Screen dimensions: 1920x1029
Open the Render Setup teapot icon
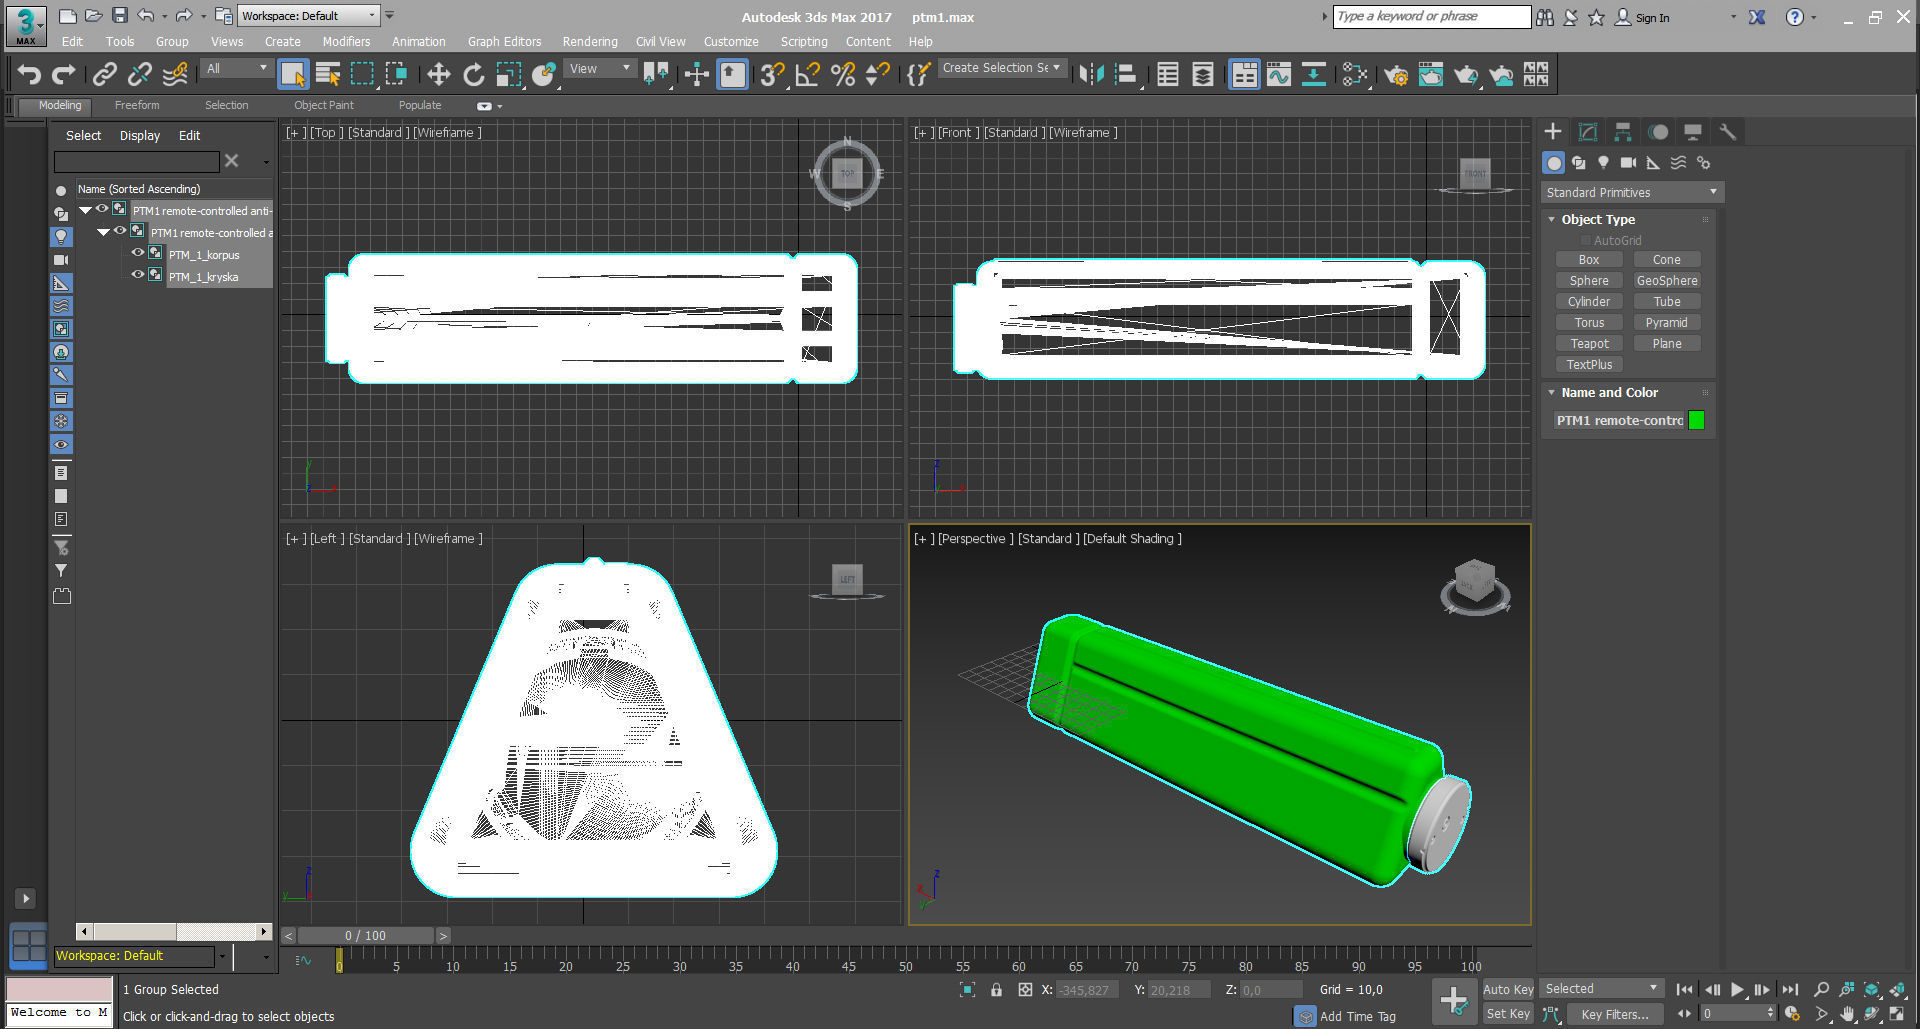pyautogui.click(x=1396, y=74)
